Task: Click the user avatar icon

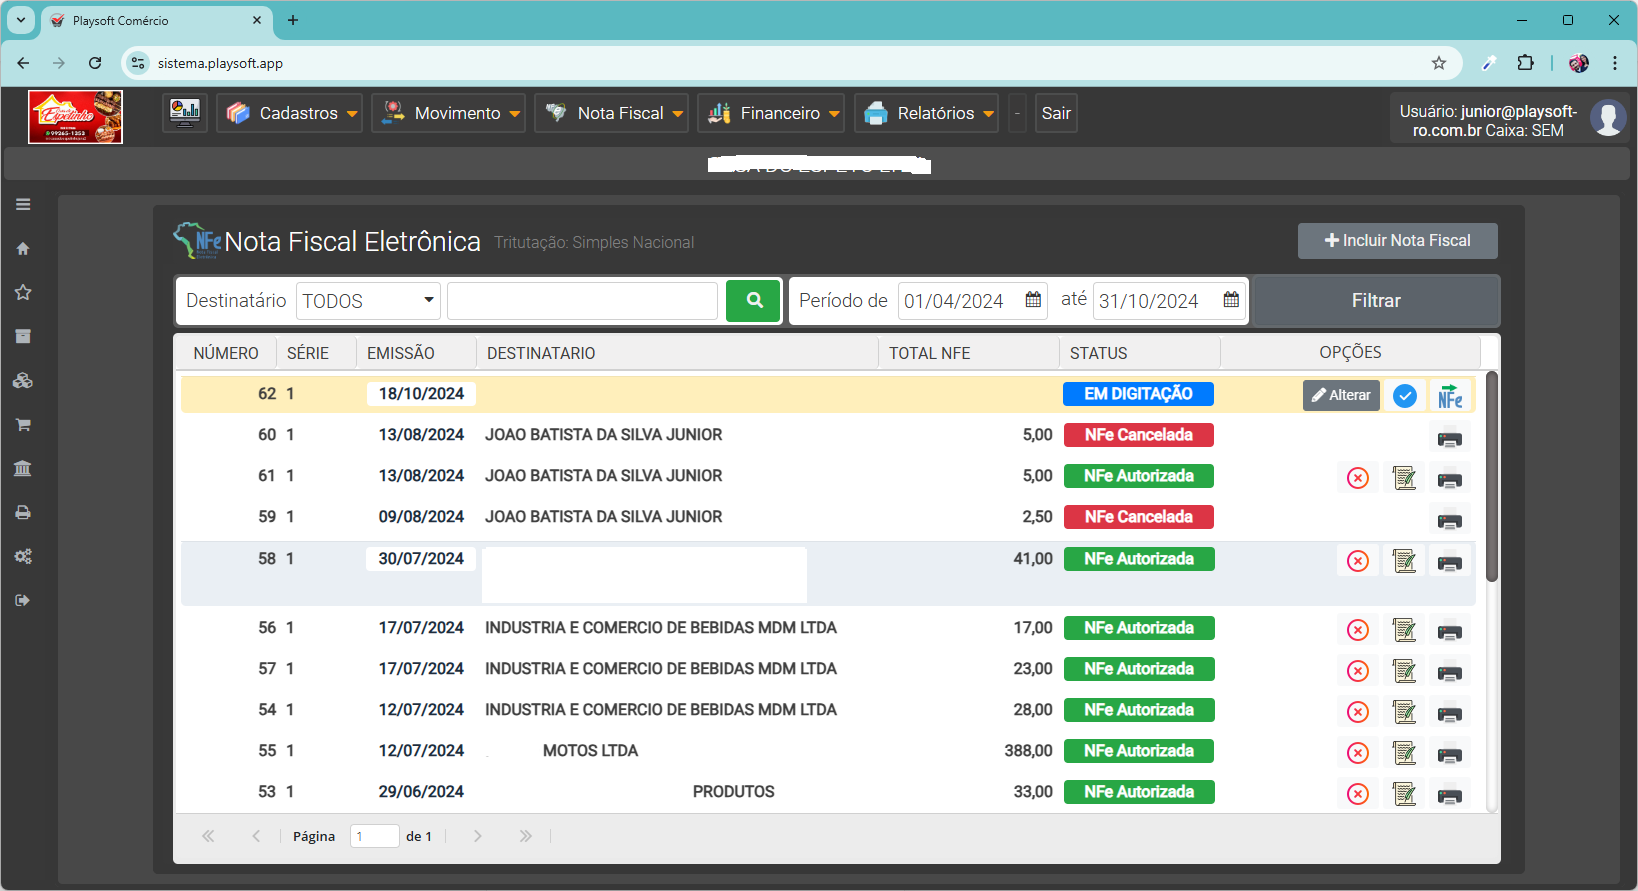Action: click(1608, 118)
